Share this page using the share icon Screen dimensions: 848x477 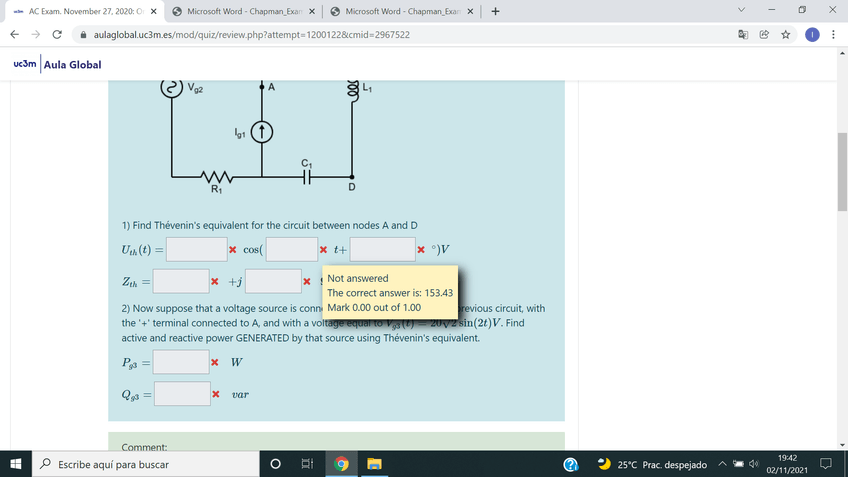(x=765, y=34)
